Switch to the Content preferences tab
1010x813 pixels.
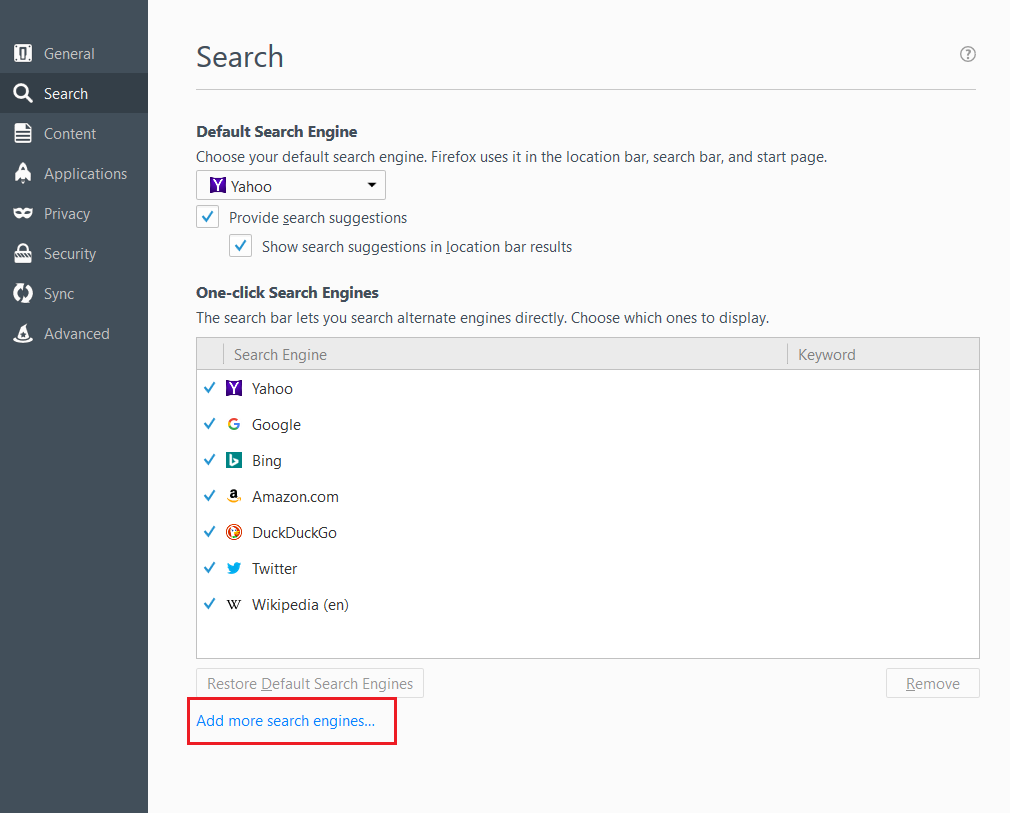(74, 133)
